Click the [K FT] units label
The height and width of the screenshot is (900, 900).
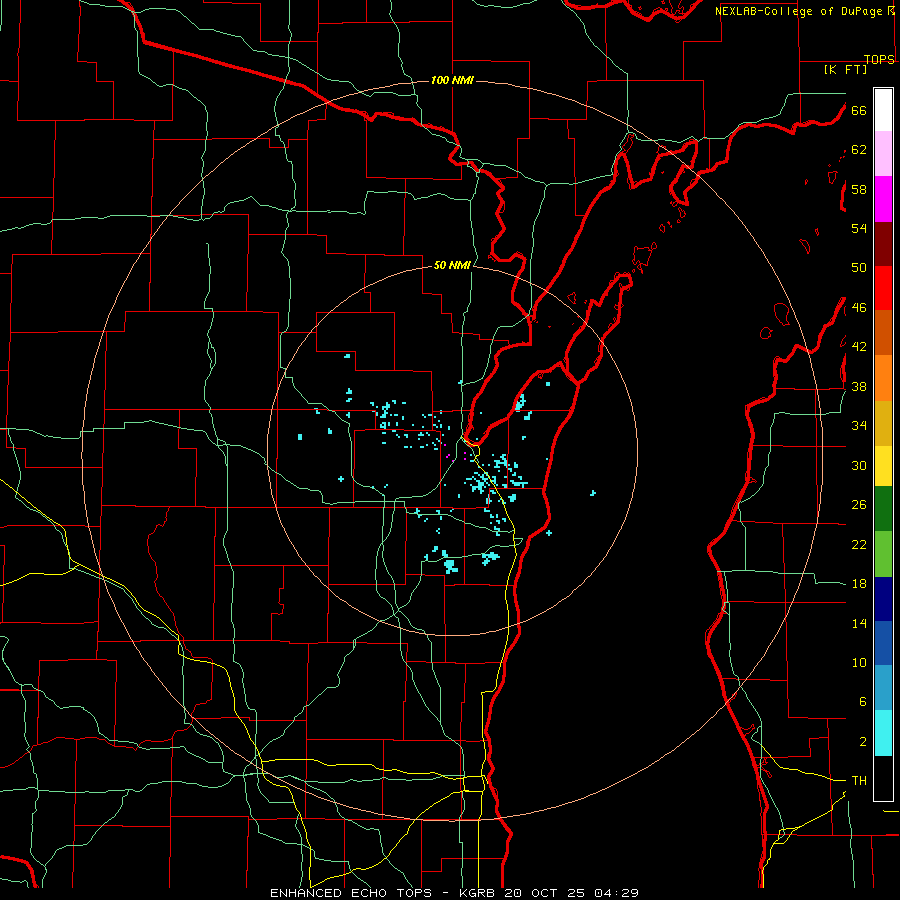point(845,70)
